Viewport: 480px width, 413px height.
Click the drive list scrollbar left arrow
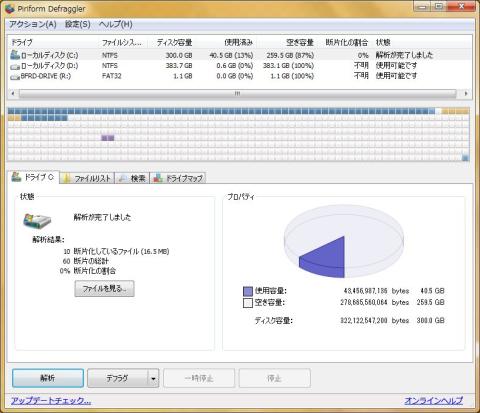click(13, 94)
